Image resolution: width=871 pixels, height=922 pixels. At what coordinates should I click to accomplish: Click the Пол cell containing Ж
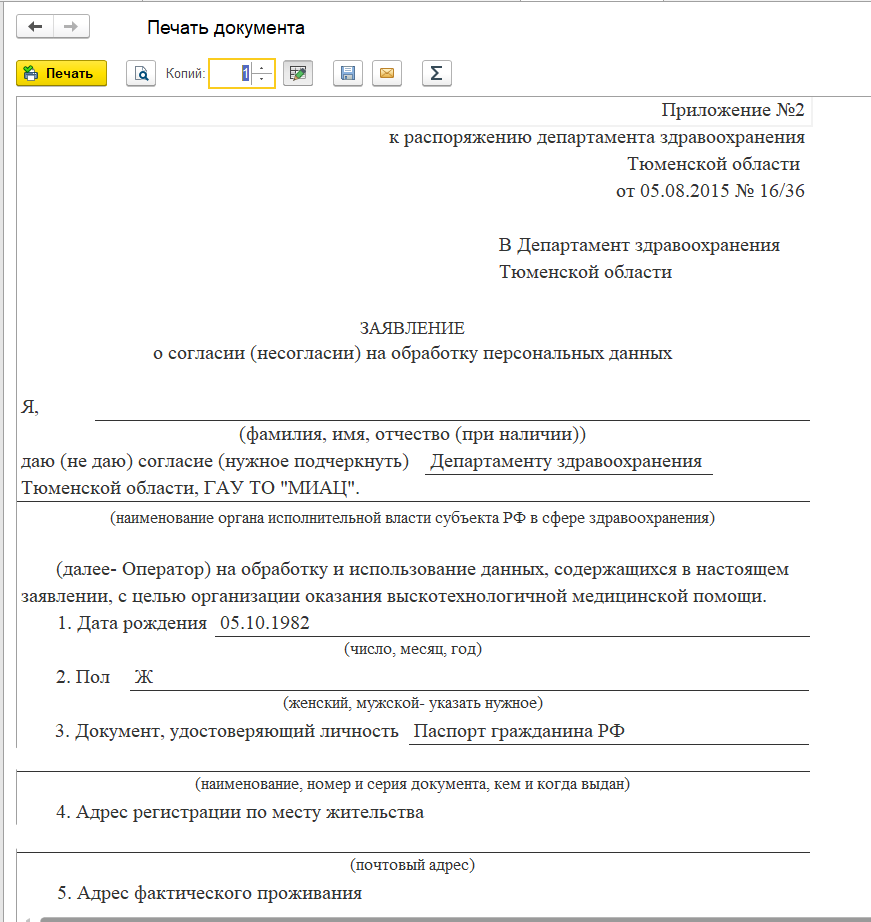pyautogui.click(x=144, y=677)
